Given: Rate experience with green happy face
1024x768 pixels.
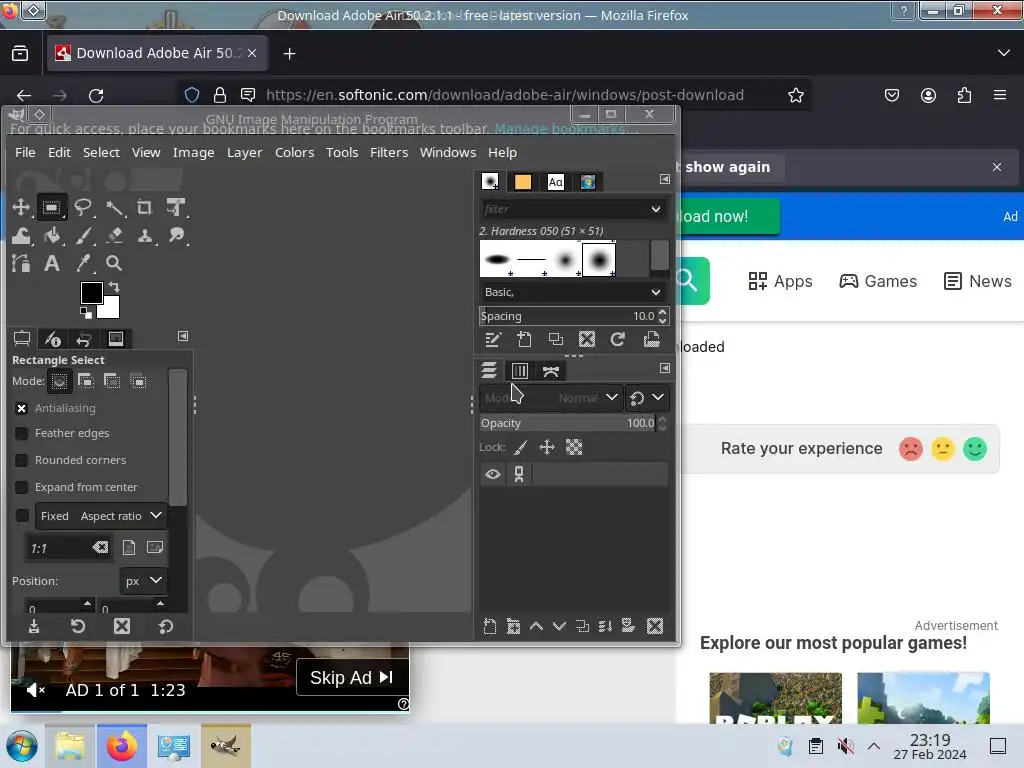Looking at the screenshot, I should coord(974,449).
